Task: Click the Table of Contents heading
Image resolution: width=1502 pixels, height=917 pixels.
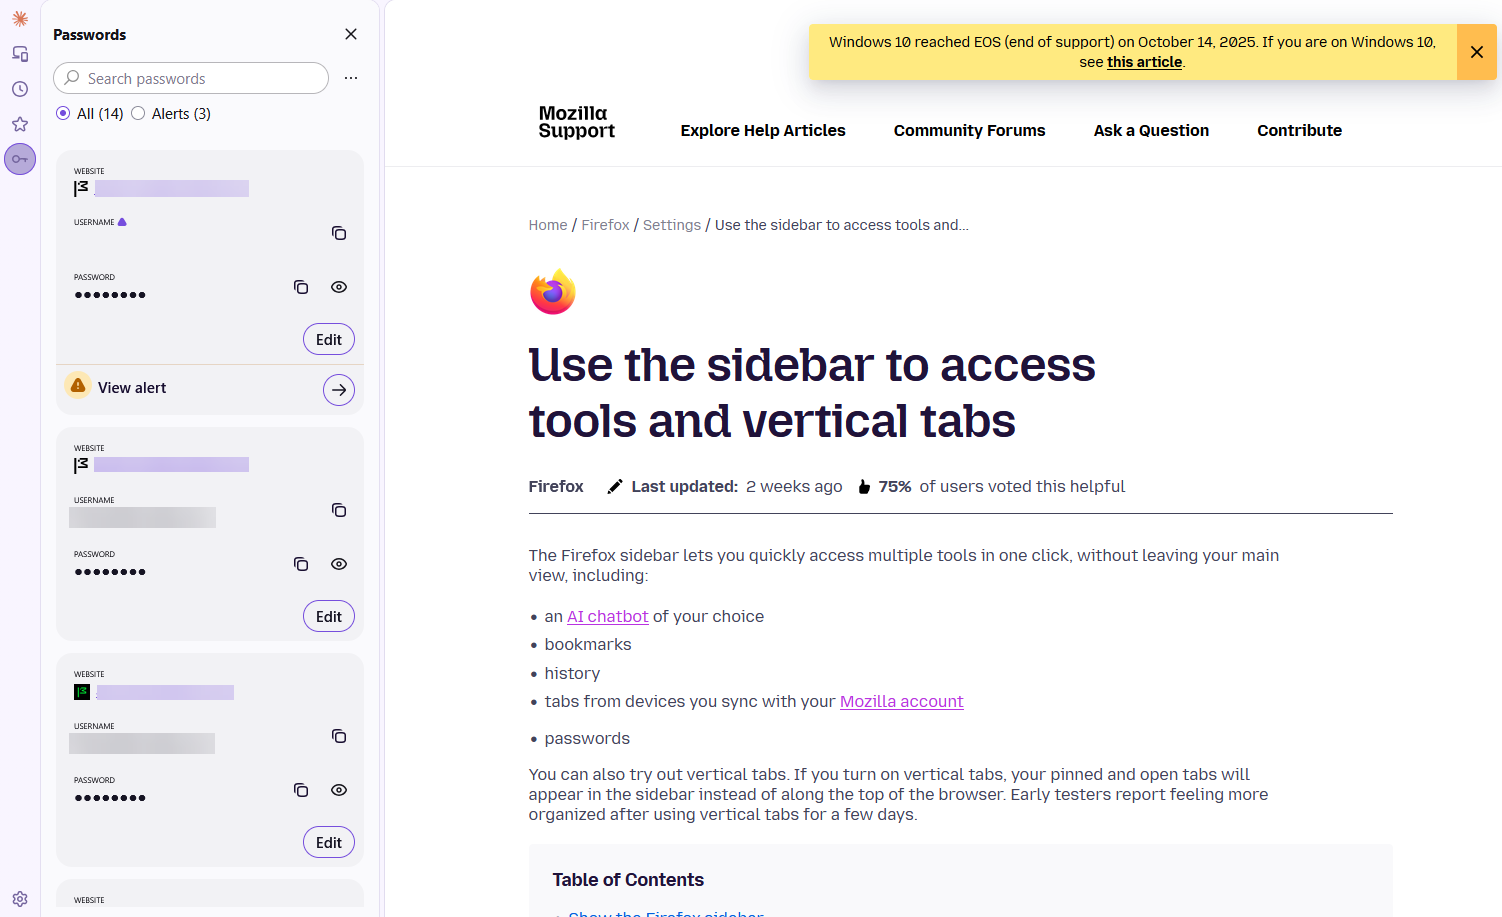Action: click(x=628, y=880)
